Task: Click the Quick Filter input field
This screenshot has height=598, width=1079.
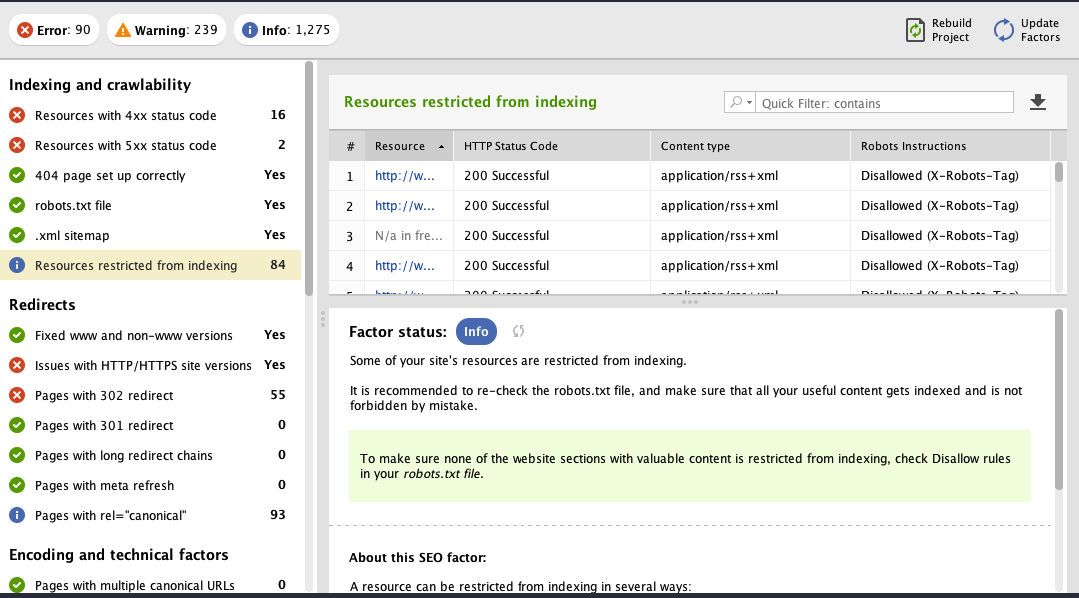Action: pos(885,103)
